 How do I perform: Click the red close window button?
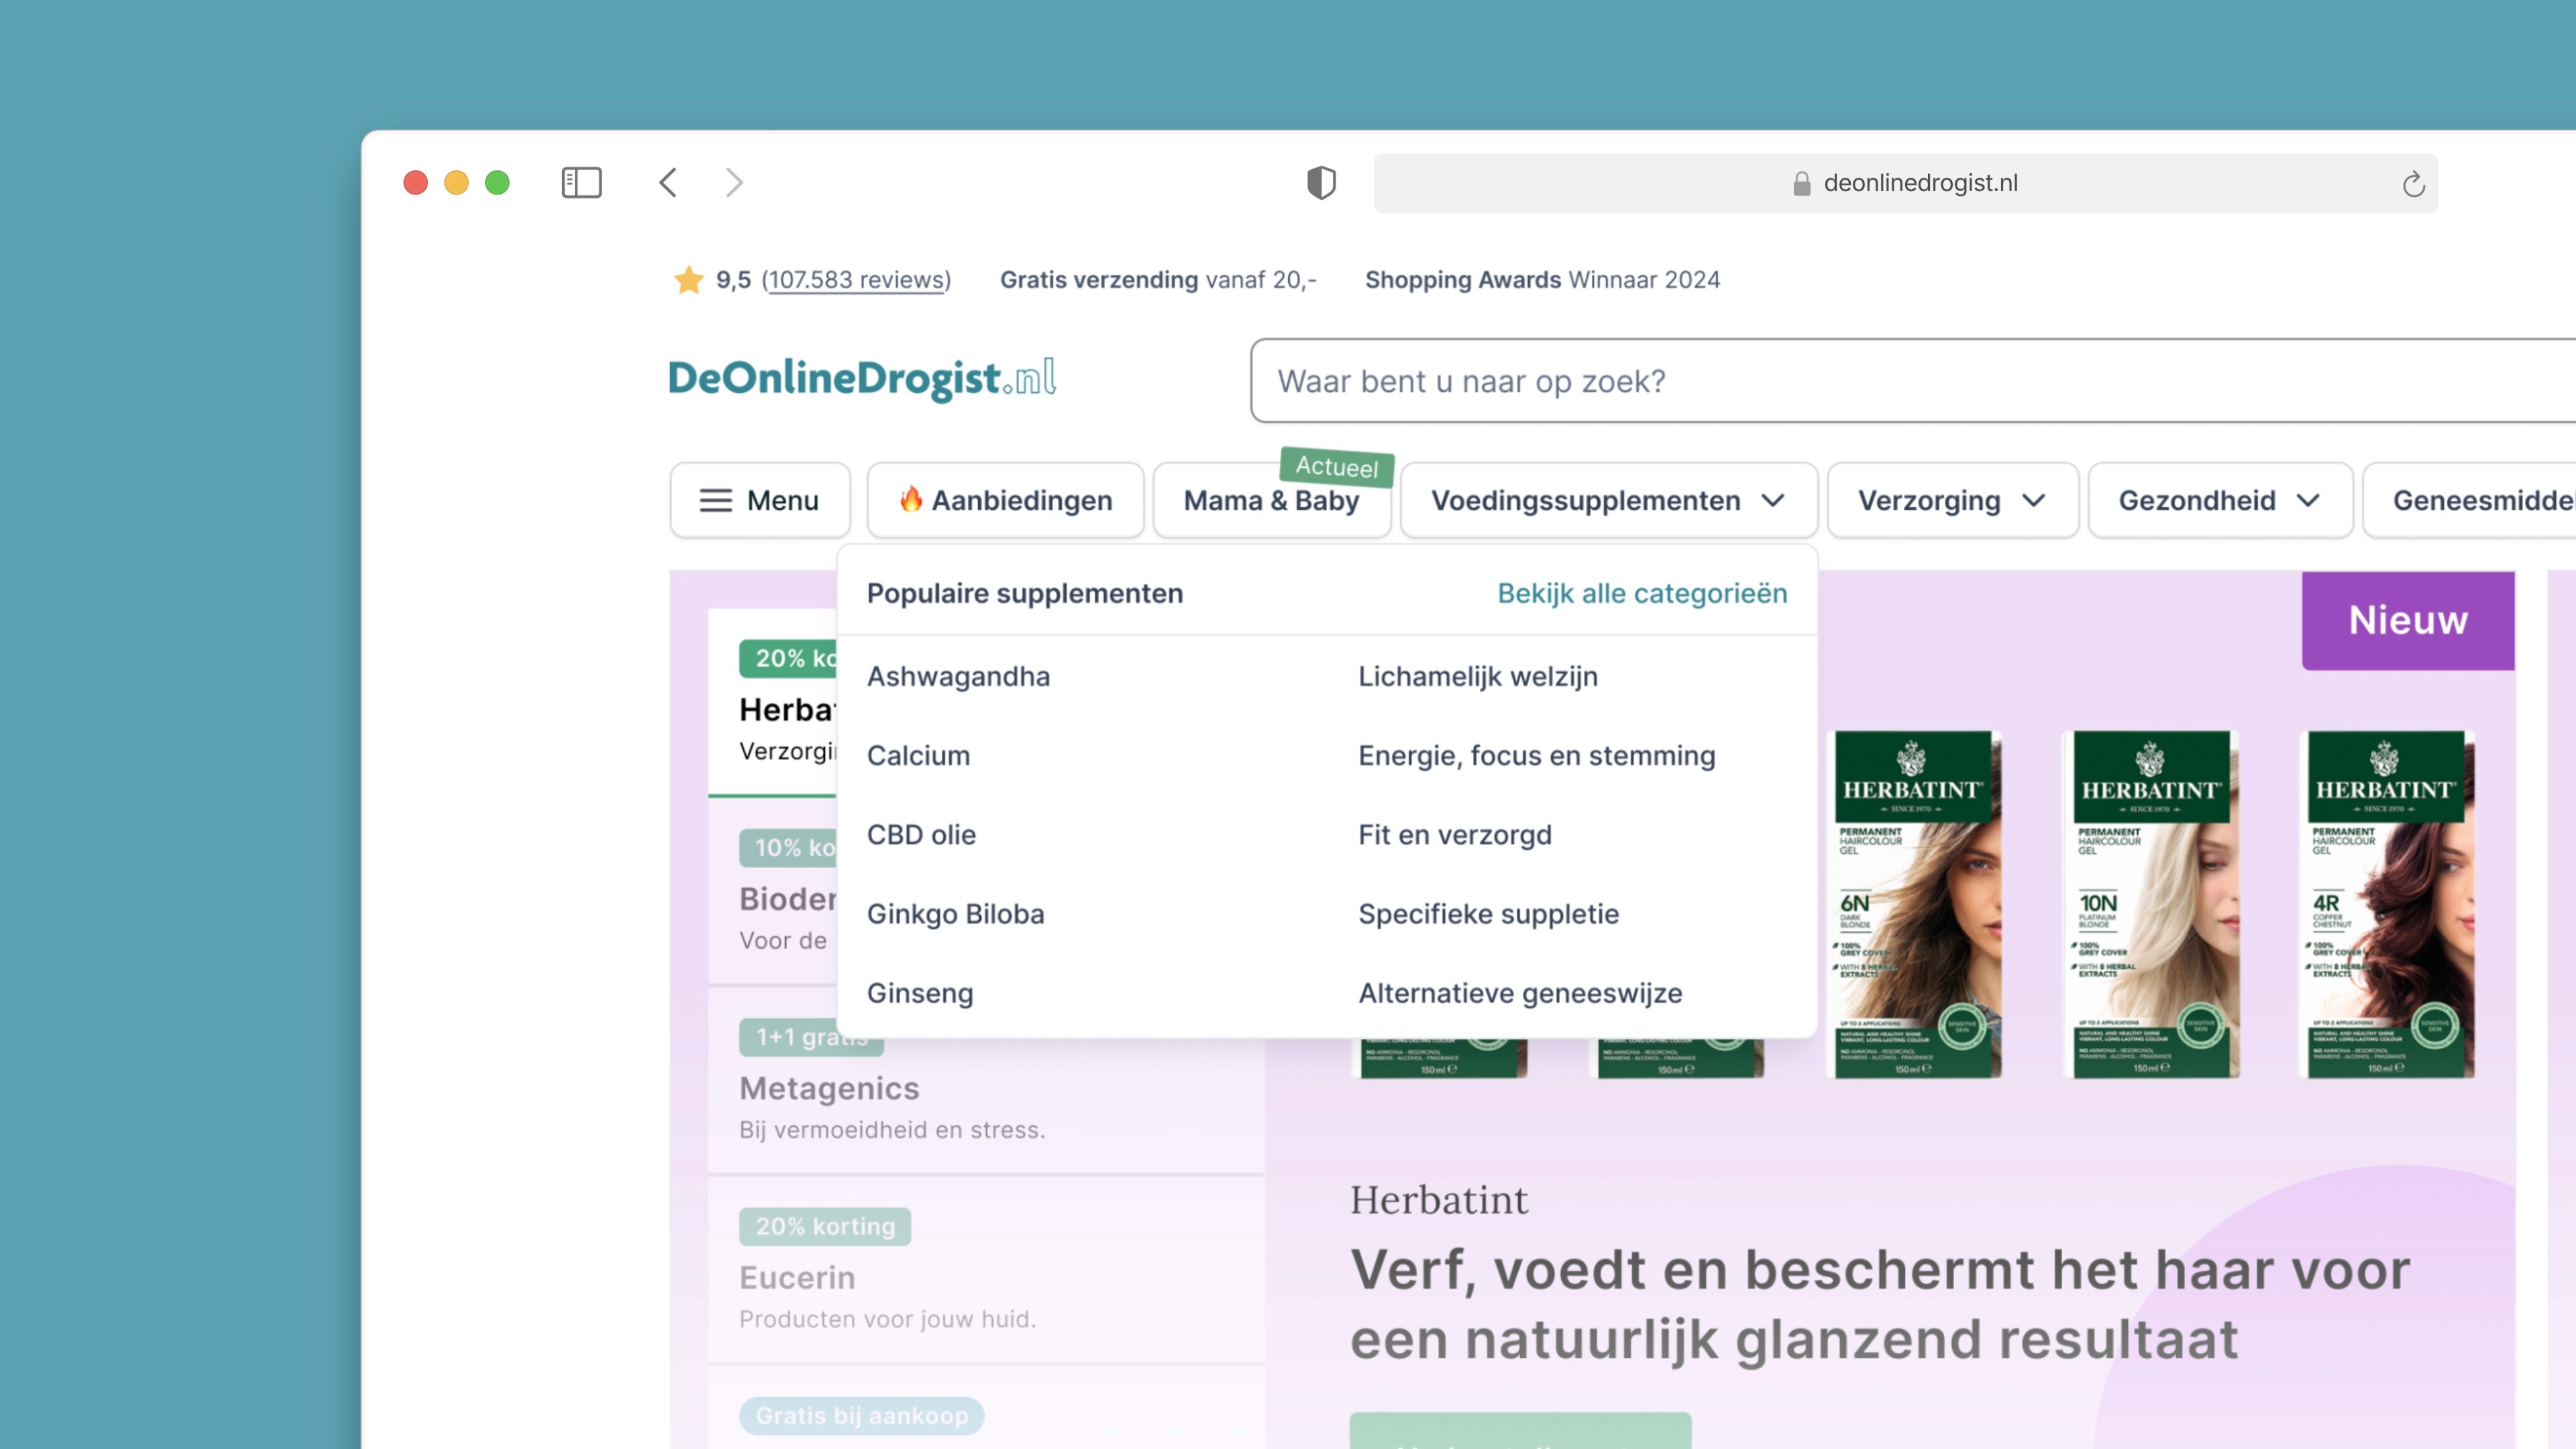coord(416,182)
